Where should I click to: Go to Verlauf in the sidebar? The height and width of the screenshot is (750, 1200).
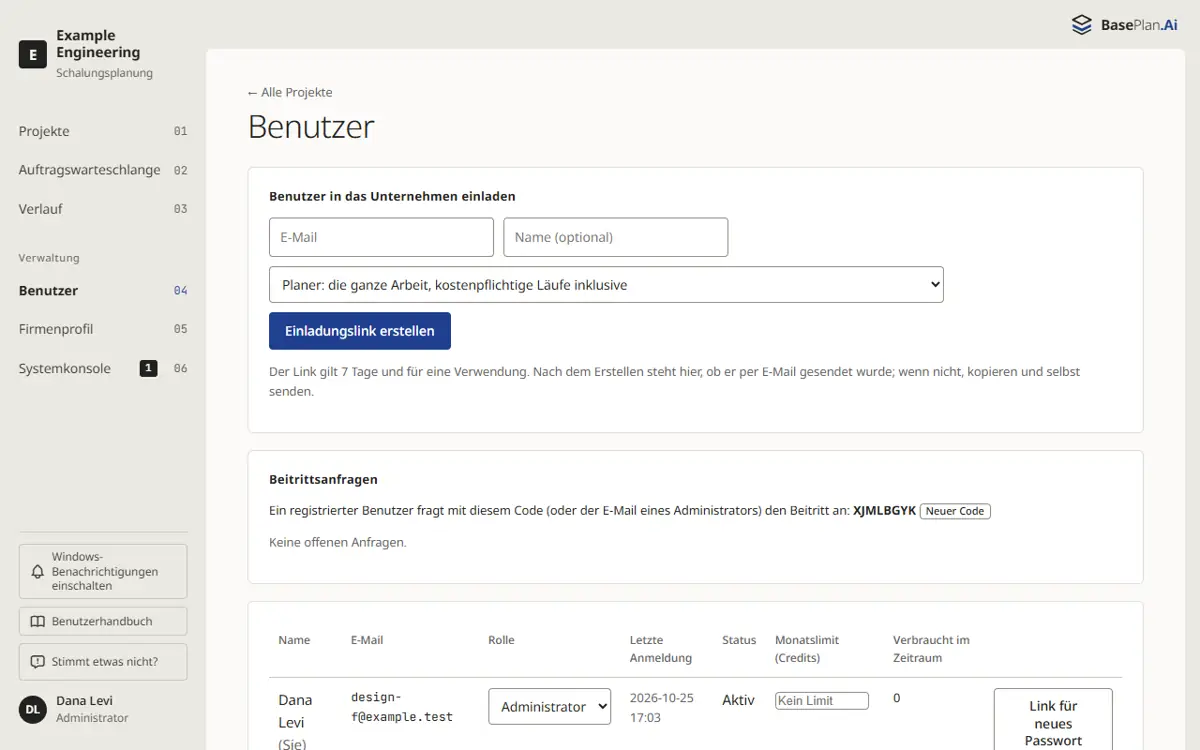(x=103, y=209)
